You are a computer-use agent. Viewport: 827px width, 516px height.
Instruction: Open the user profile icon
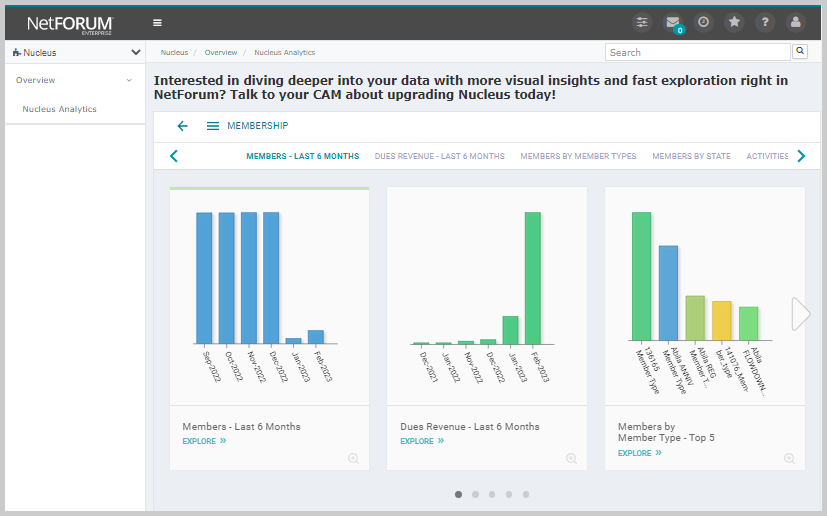click(x=795, y=22)
